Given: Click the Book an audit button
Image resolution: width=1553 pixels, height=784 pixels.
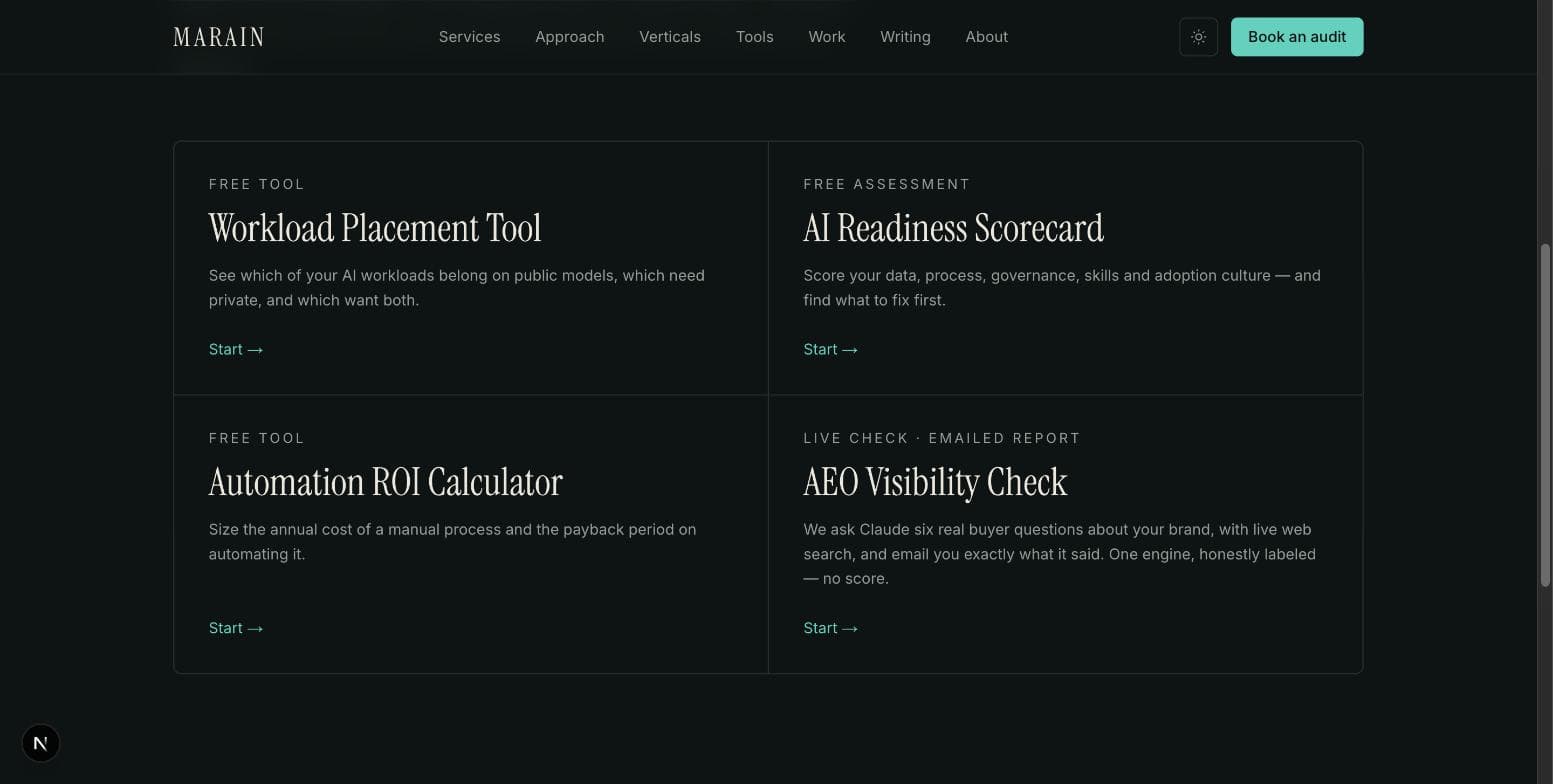Looking at the screenshot, I should click(1296, 37).
